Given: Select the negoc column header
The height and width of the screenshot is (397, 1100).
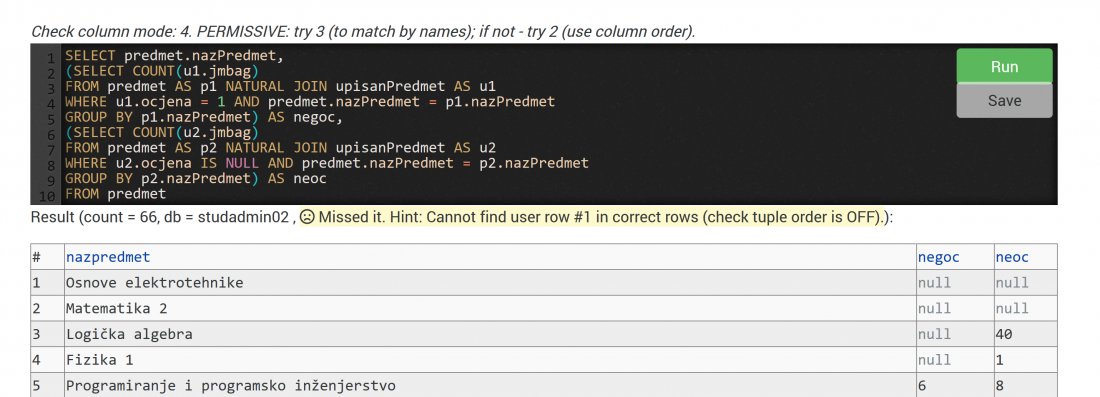Looking at the screenshot, I should click(938, 257).
